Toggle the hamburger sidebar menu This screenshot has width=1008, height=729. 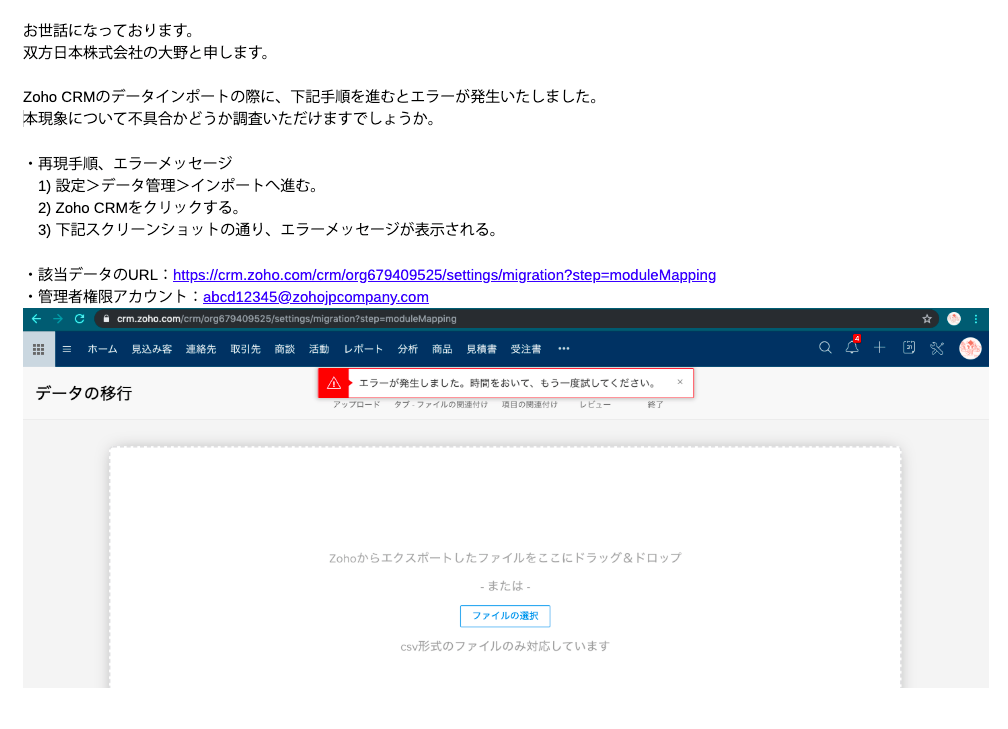coord(67,349)
